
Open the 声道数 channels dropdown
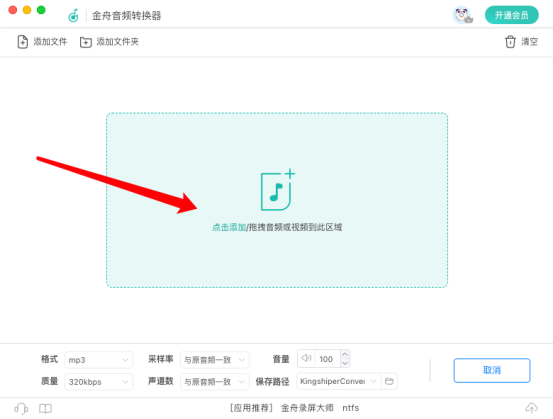(x=214, y=382)
